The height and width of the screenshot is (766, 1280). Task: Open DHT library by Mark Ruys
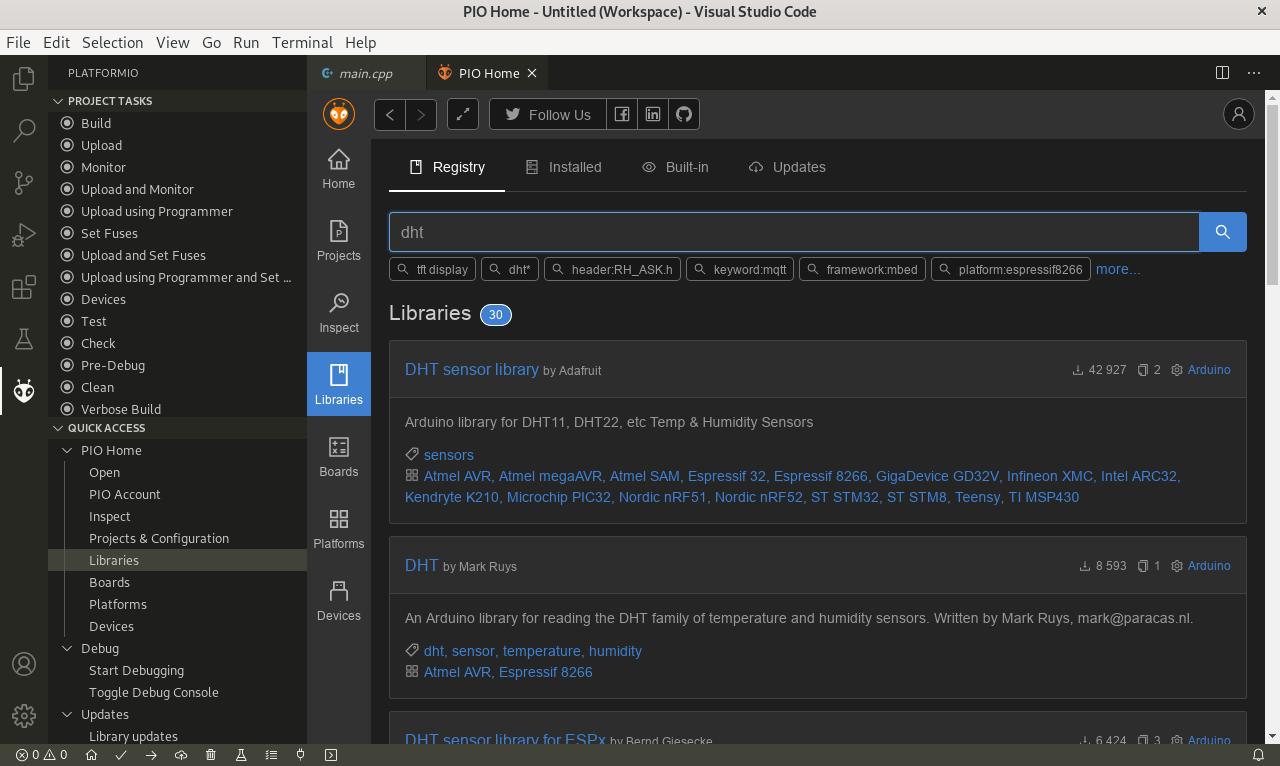(x=421, y=565)
